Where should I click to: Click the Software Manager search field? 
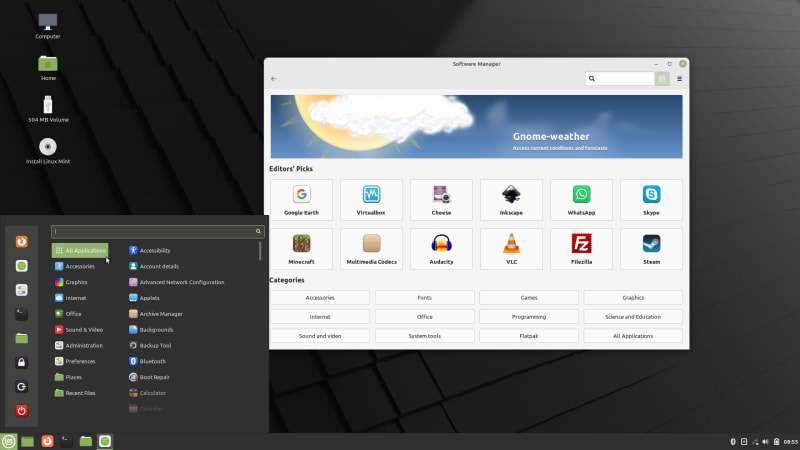click(x=620, y=79)
